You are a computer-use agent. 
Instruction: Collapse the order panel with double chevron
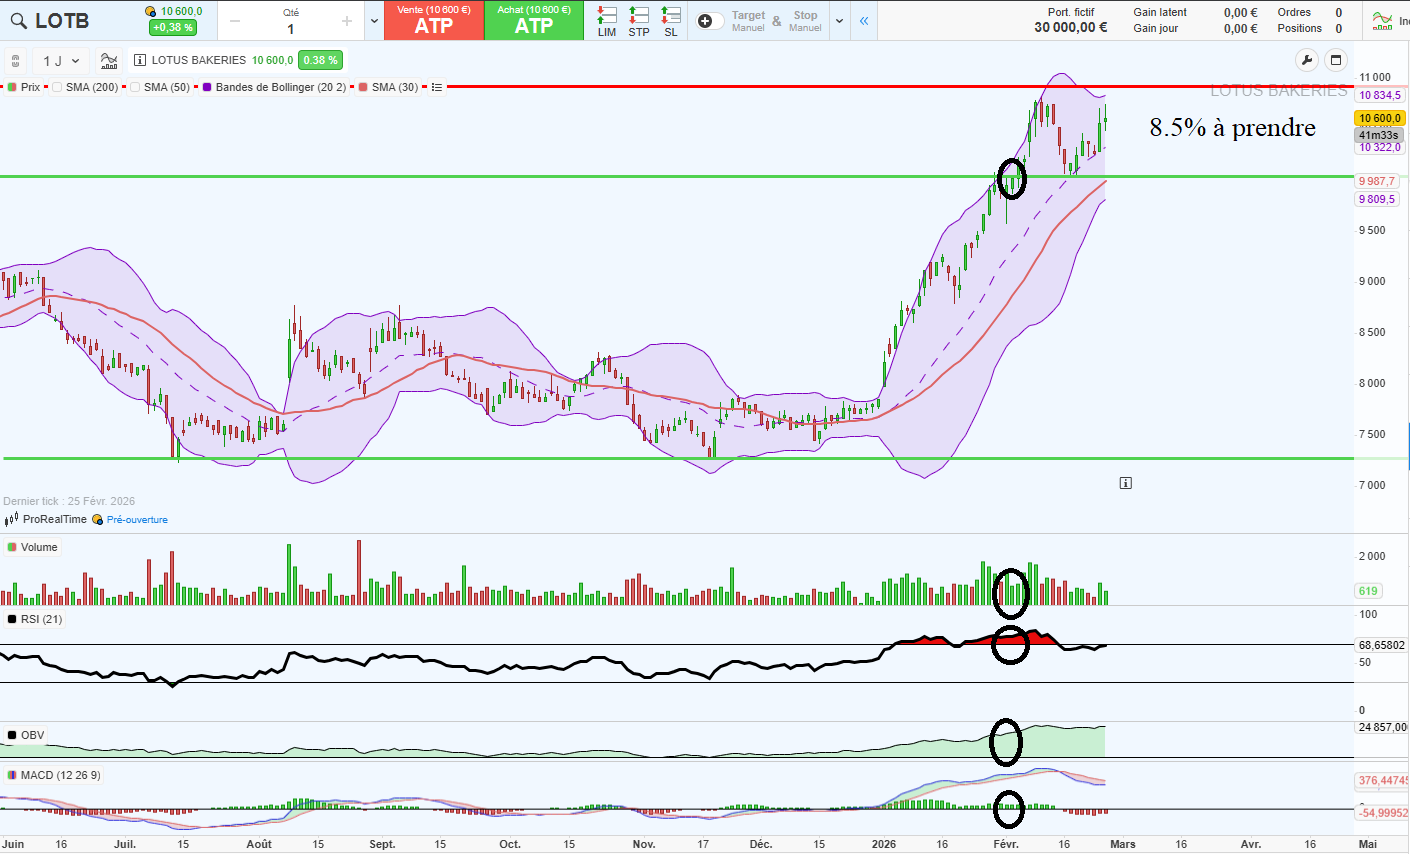pyautogui.click(x=864, y=21)
